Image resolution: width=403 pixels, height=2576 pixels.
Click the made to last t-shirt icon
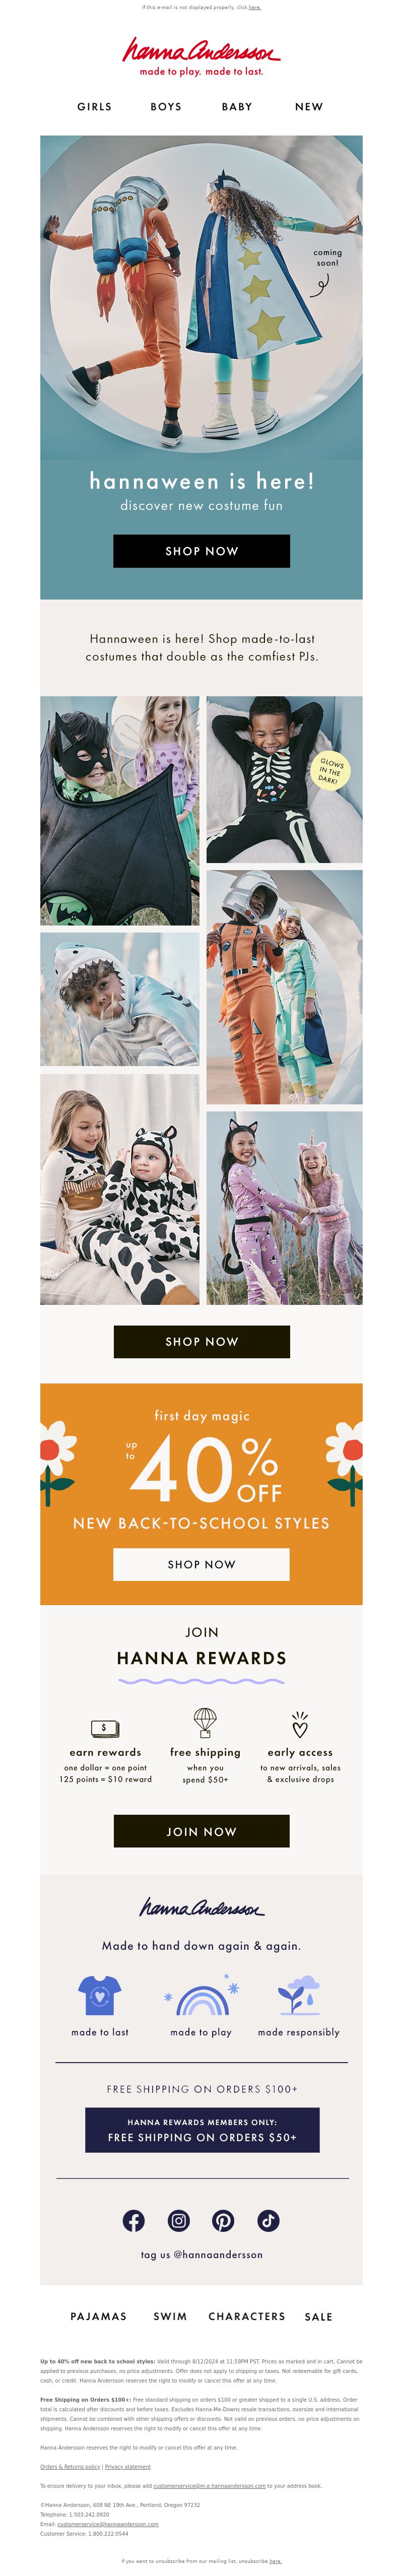(x=100, y=1995)
